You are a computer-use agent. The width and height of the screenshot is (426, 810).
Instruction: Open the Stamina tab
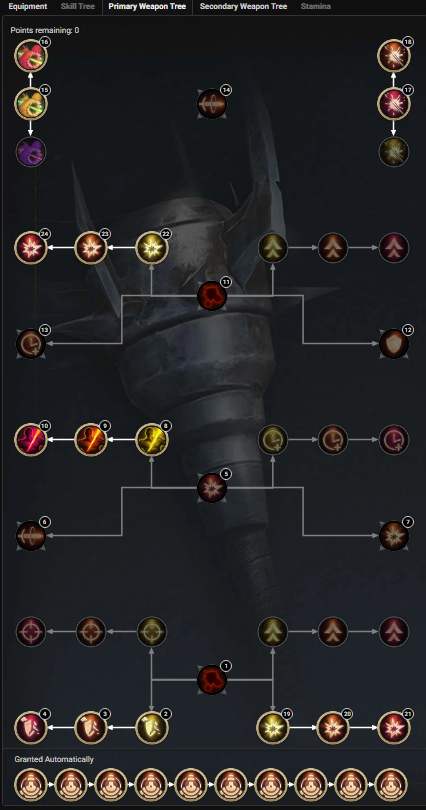click(315, 7)
